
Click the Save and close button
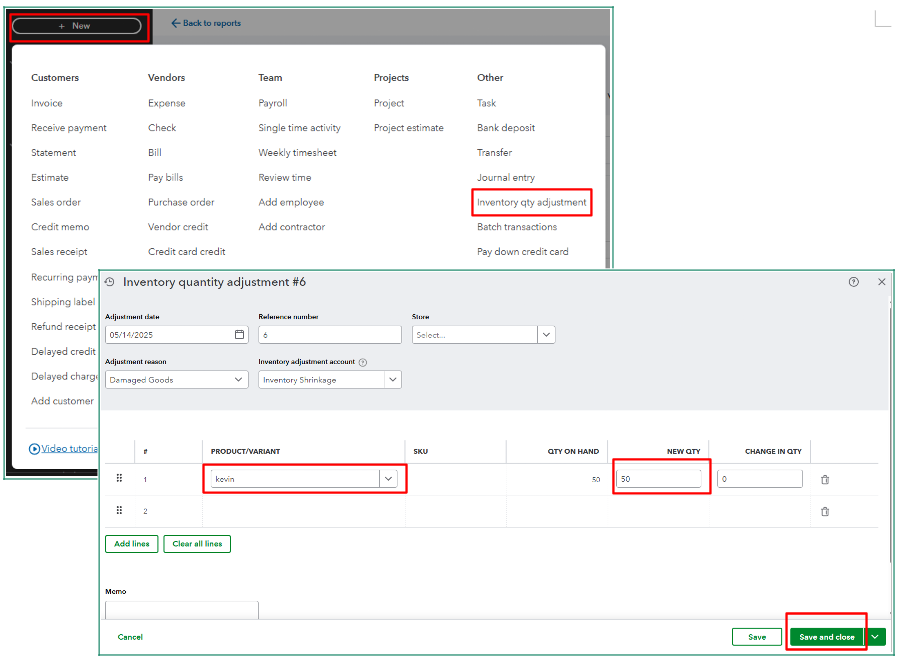pos(826,637)
